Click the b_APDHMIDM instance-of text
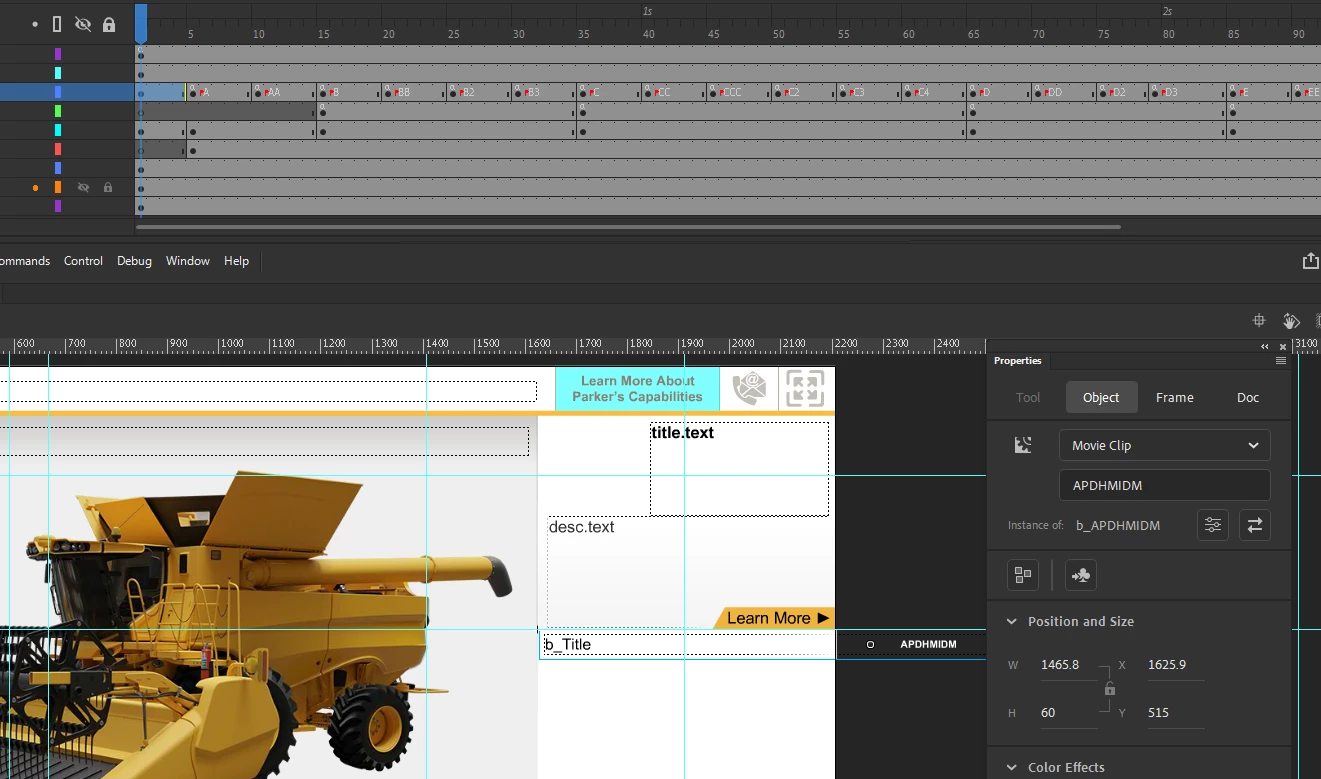This screenshot has width=1321, height=779. click(x=1118, y=525)
